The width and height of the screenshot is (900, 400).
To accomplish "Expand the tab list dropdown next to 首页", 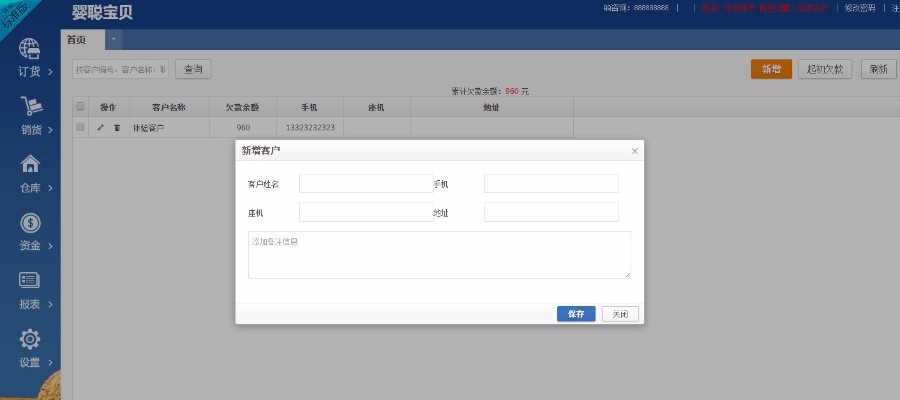I will pyautogui.click(x=114, y=39).
